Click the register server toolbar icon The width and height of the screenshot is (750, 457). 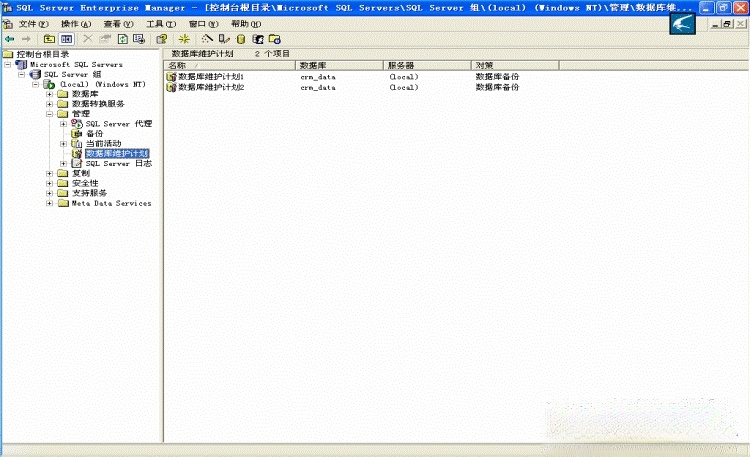click(x=224, y=39)
